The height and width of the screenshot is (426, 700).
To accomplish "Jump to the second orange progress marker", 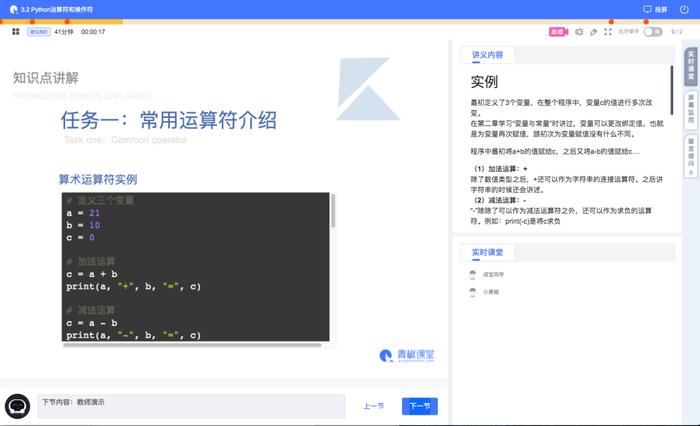I will click(x=32, y=21).
